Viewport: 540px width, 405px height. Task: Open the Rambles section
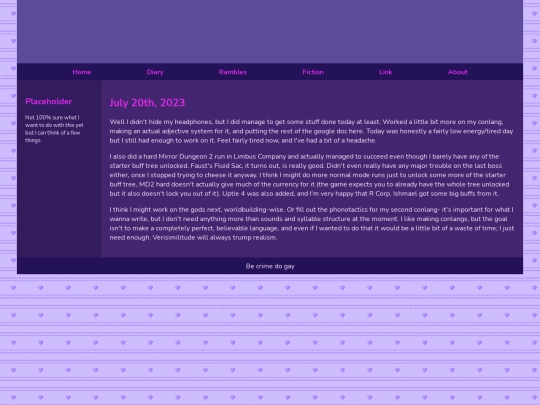pyautogui.click(x=233, y=72)
